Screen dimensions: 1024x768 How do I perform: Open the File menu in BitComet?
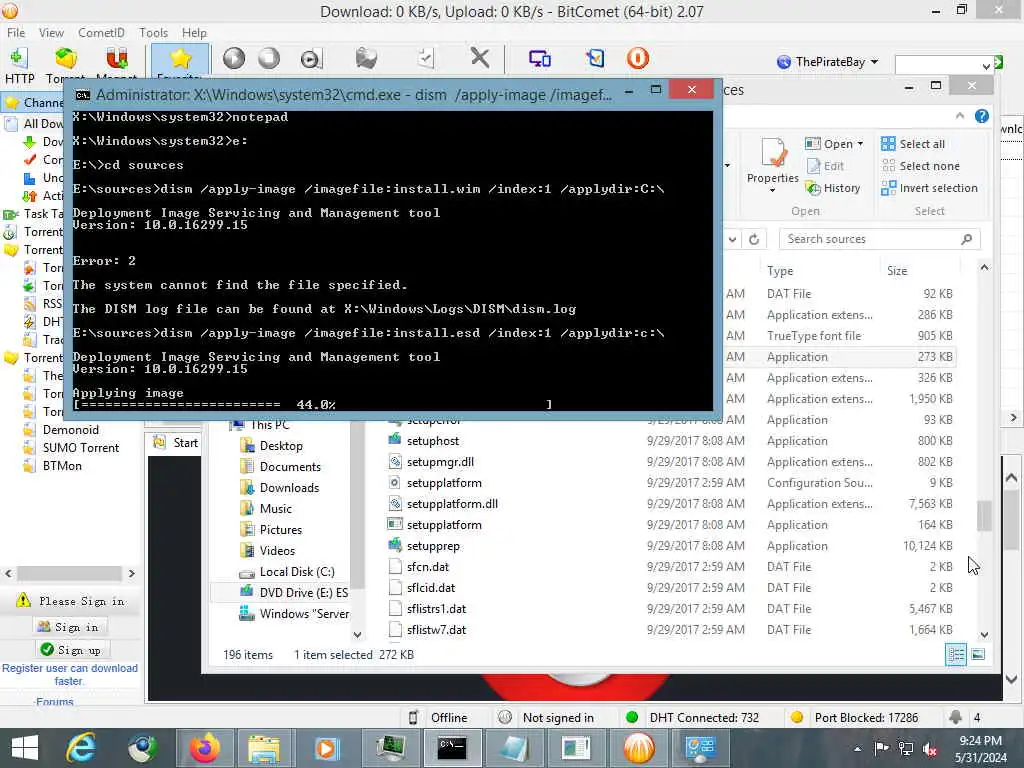[16, 33]
